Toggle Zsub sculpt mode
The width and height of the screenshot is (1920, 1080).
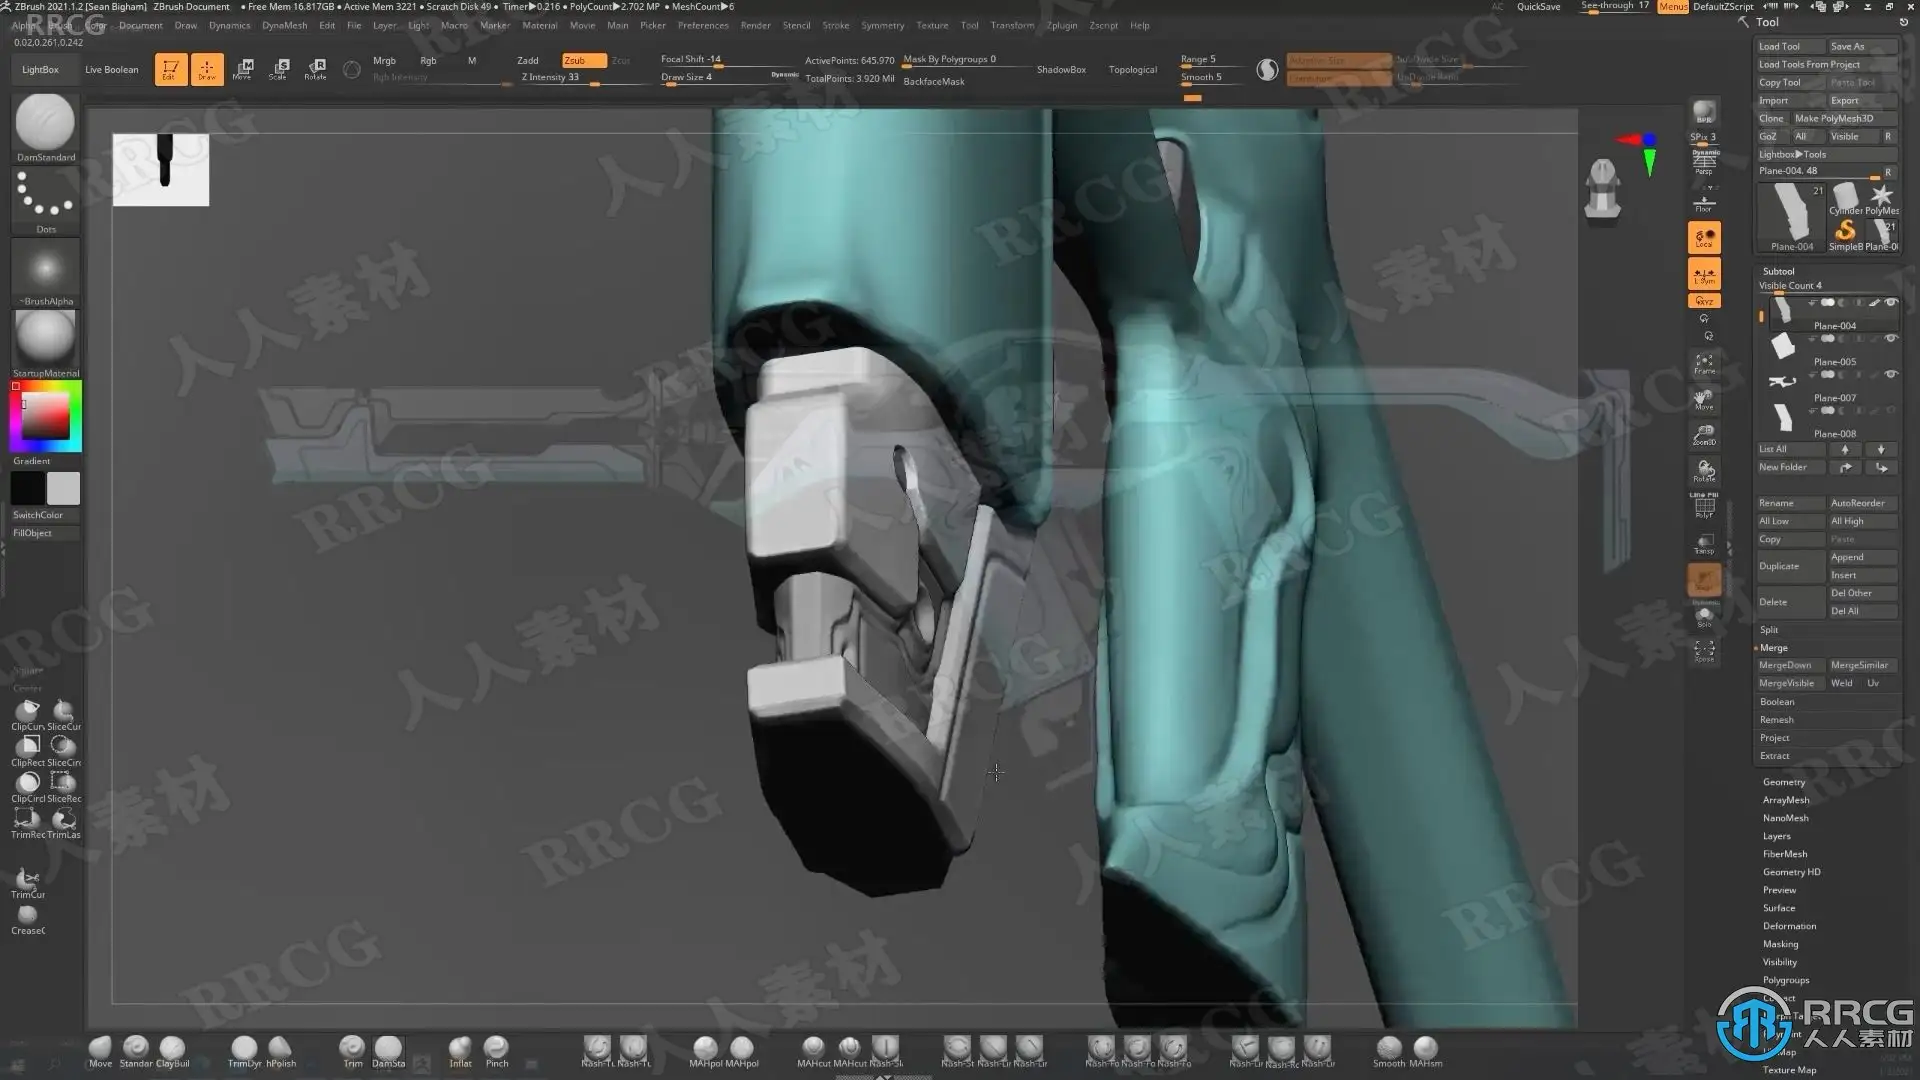583,60
